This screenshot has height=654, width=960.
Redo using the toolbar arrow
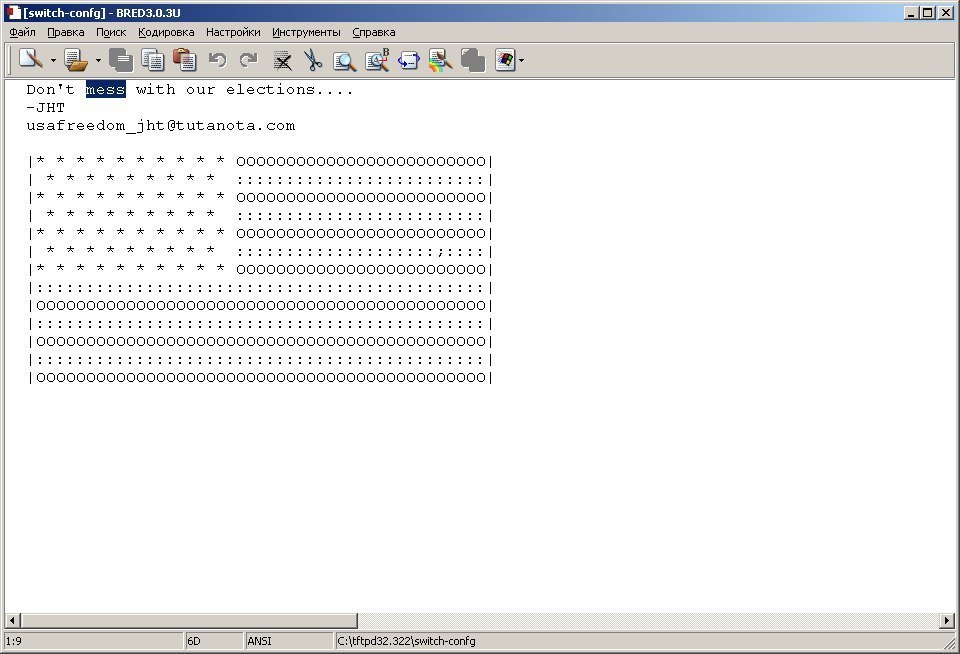click(248, 60)
